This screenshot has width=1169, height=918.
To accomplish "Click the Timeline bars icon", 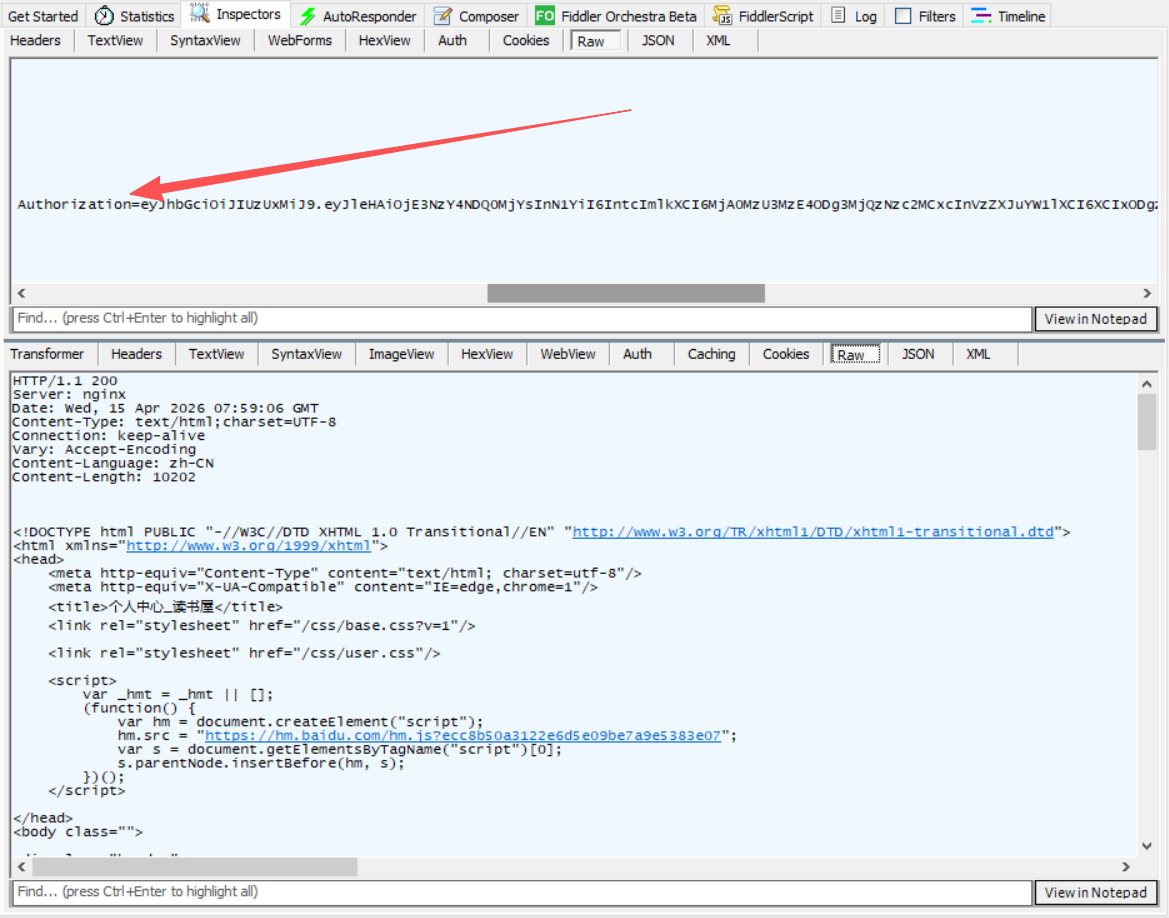I will click(981, 16).
